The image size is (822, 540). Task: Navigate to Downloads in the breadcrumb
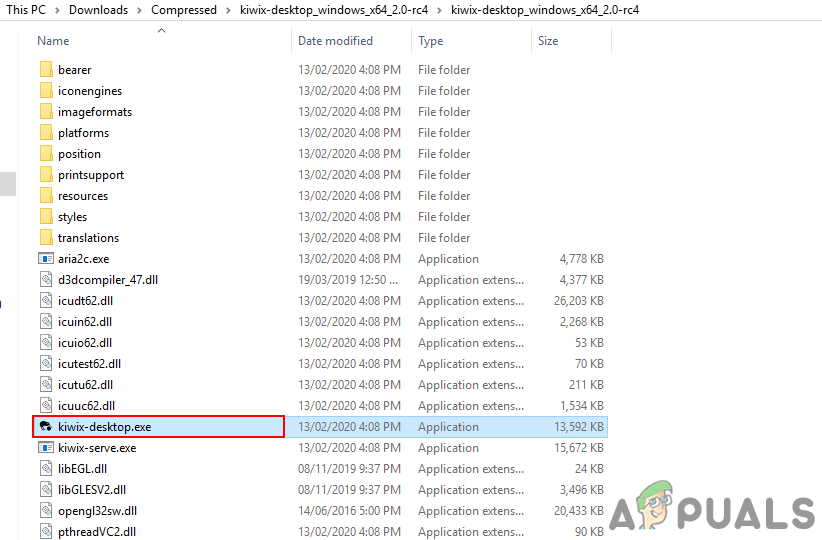(99, 10)
